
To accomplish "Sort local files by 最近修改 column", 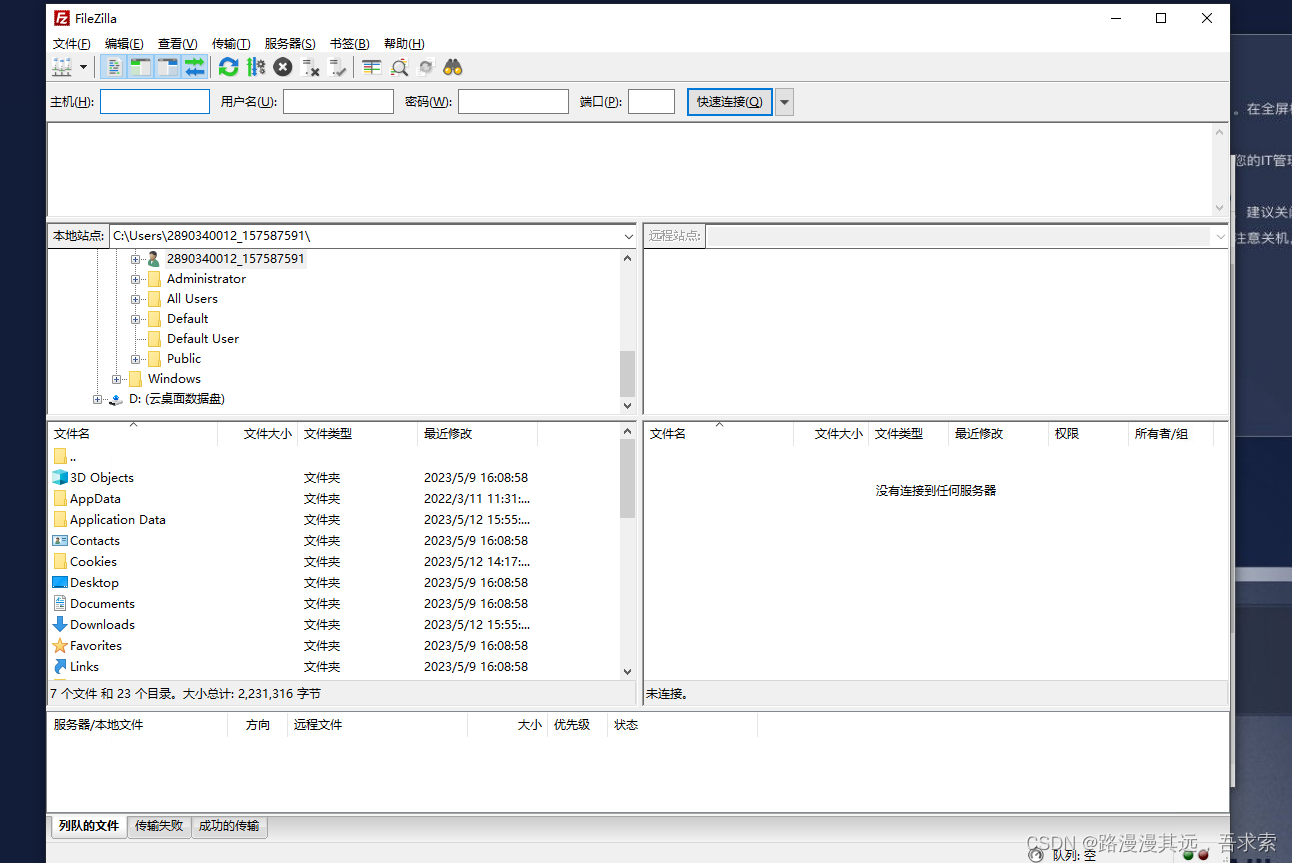I will point(477,434).
